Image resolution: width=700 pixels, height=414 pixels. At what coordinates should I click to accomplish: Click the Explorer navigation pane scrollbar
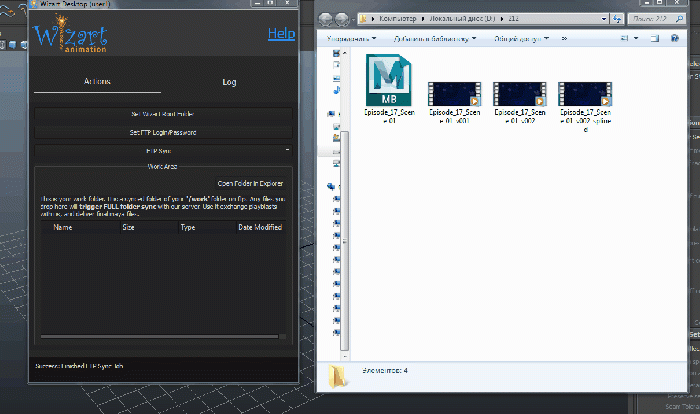344,241
